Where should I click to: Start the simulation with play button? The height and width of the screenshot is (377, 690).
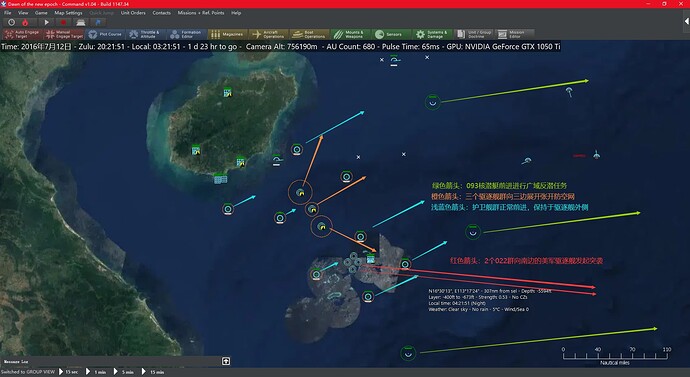[46, 22]
